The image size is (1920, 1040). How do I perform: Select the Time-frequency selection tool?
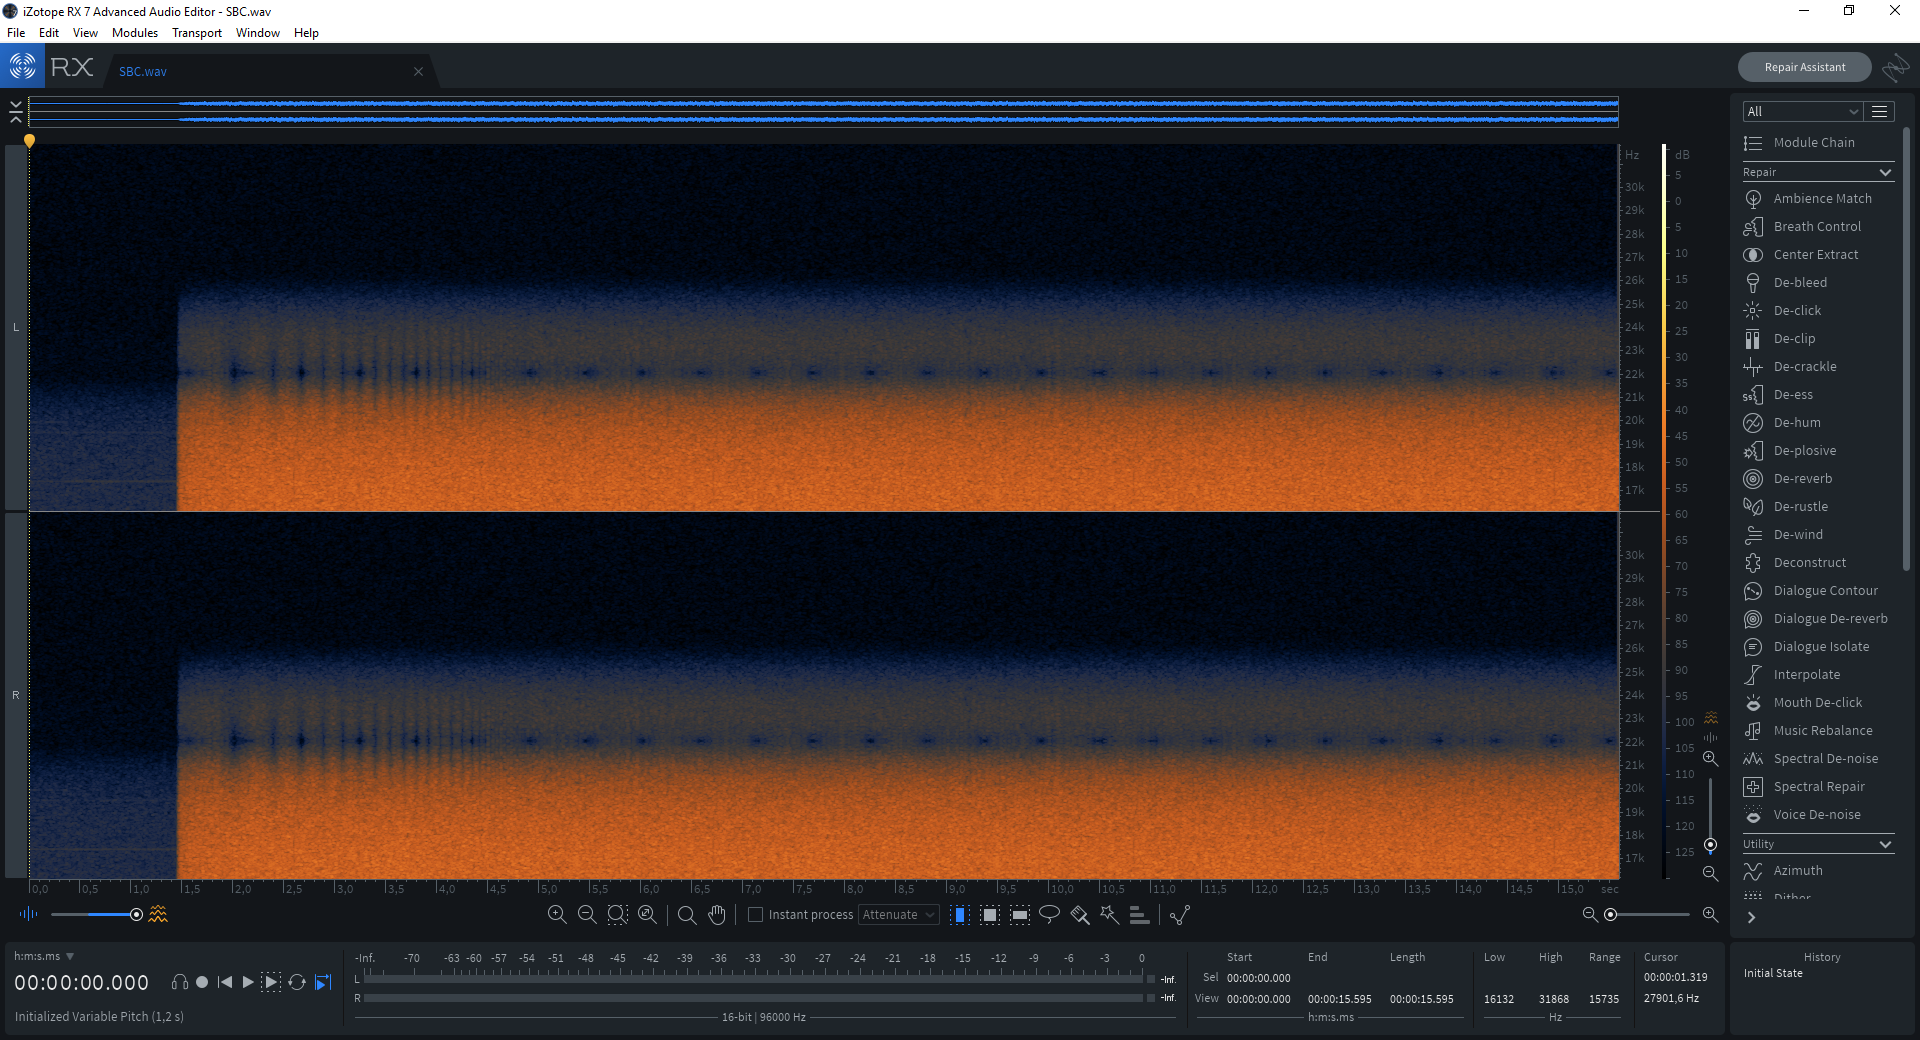click(x=990, y=914)
